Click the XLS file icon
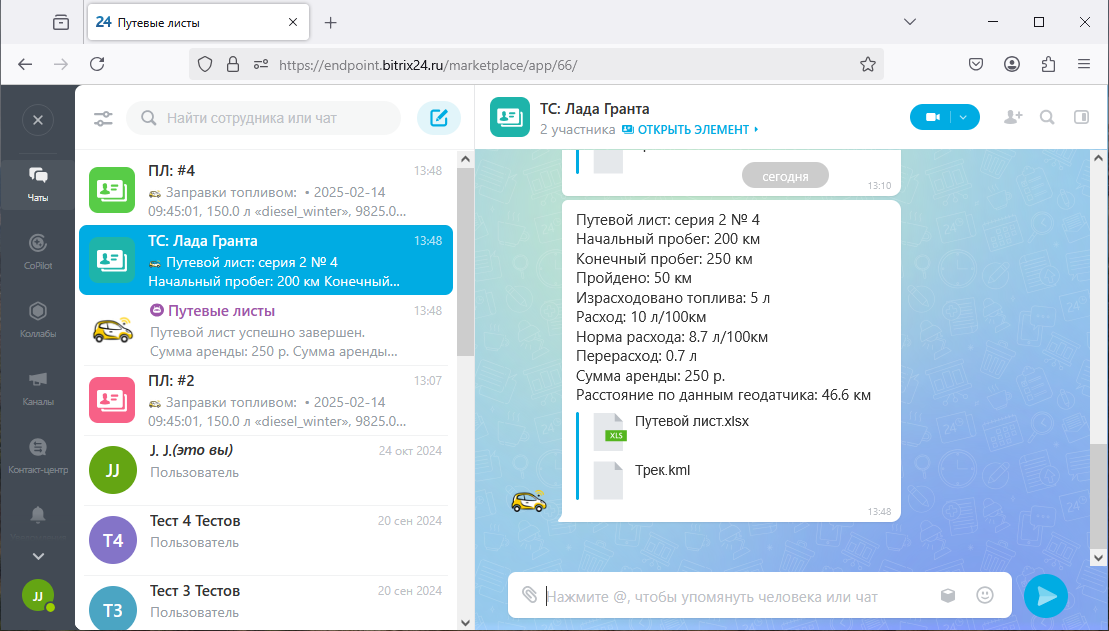 pyautogui.click(x=608, y=432)
